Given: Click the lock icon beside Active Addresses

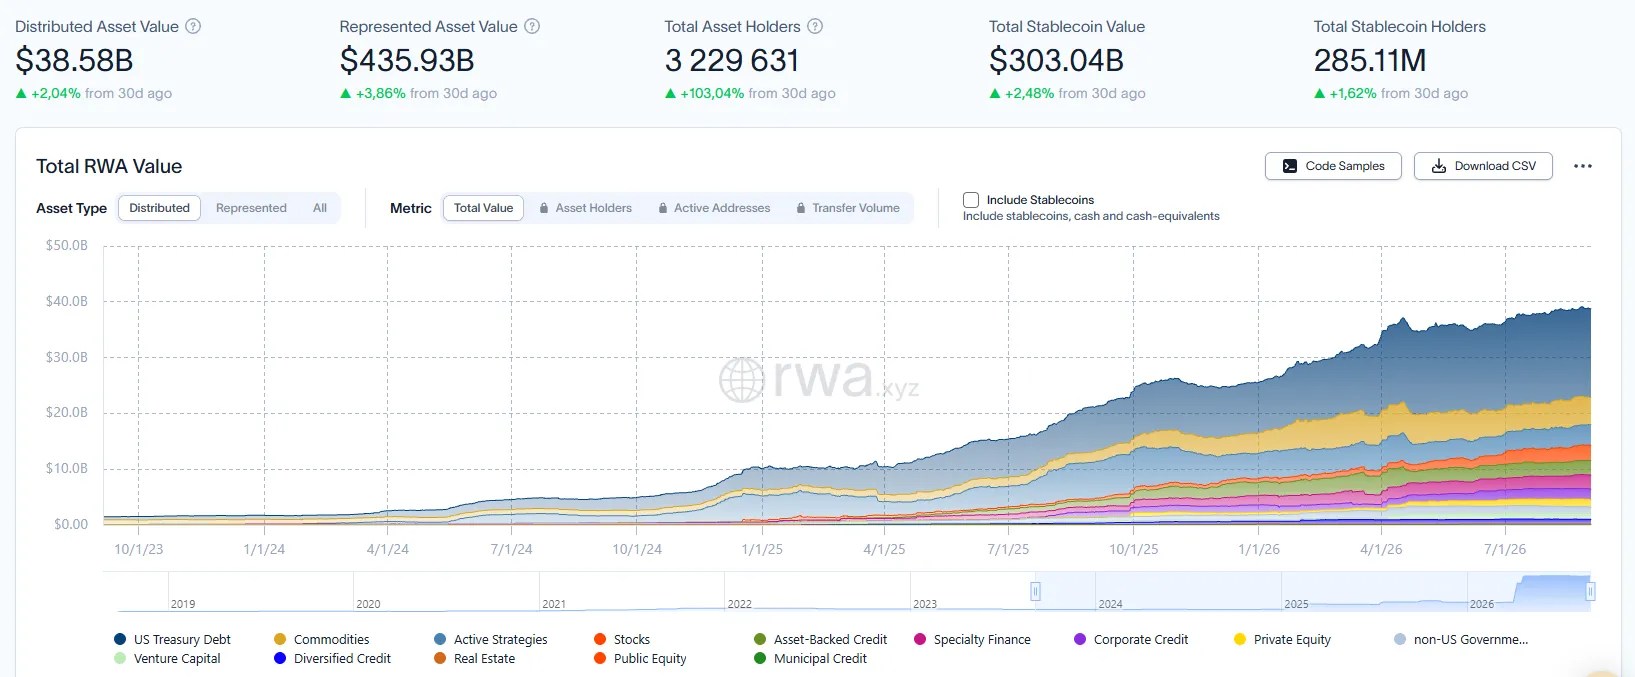Looking at the screenshot, I should (x=663, y=208).
